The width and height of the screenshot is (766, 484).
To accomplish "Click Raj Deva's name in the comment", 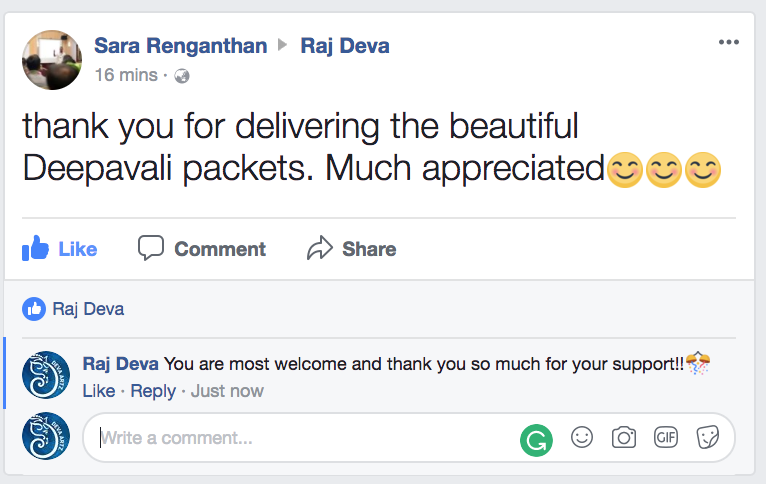I will coord(120,364).
